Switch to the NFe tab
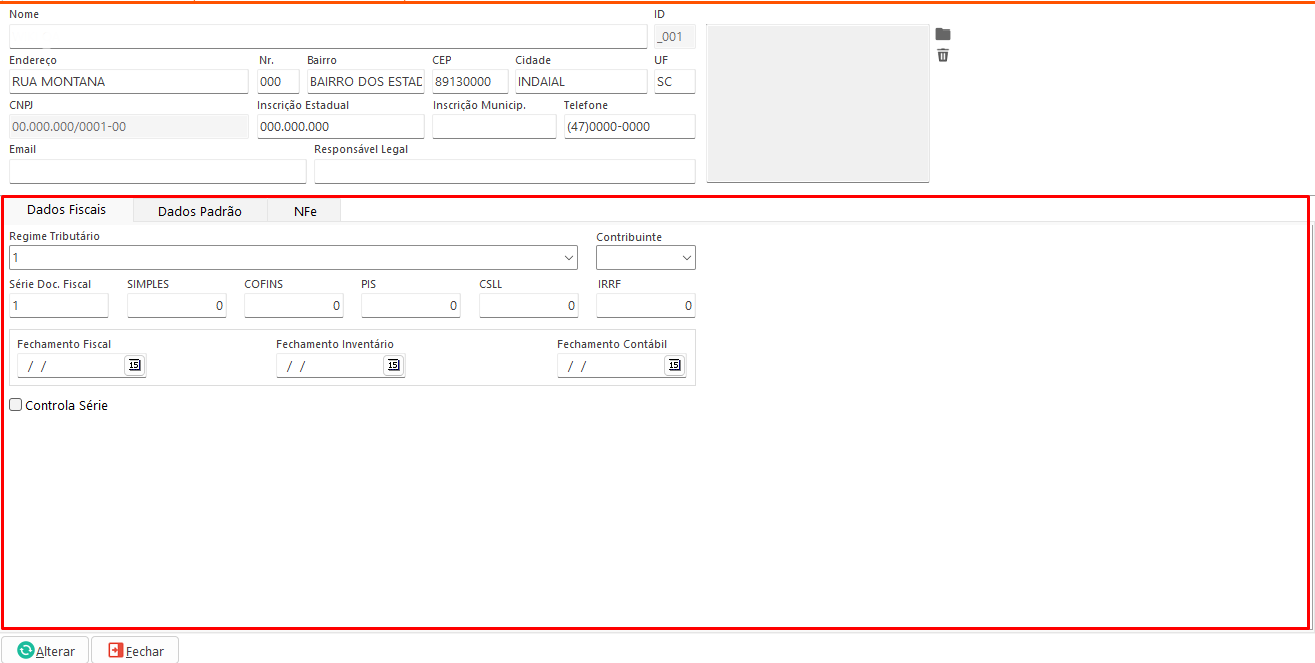1315x663 pixels. (x=305, y=211)
